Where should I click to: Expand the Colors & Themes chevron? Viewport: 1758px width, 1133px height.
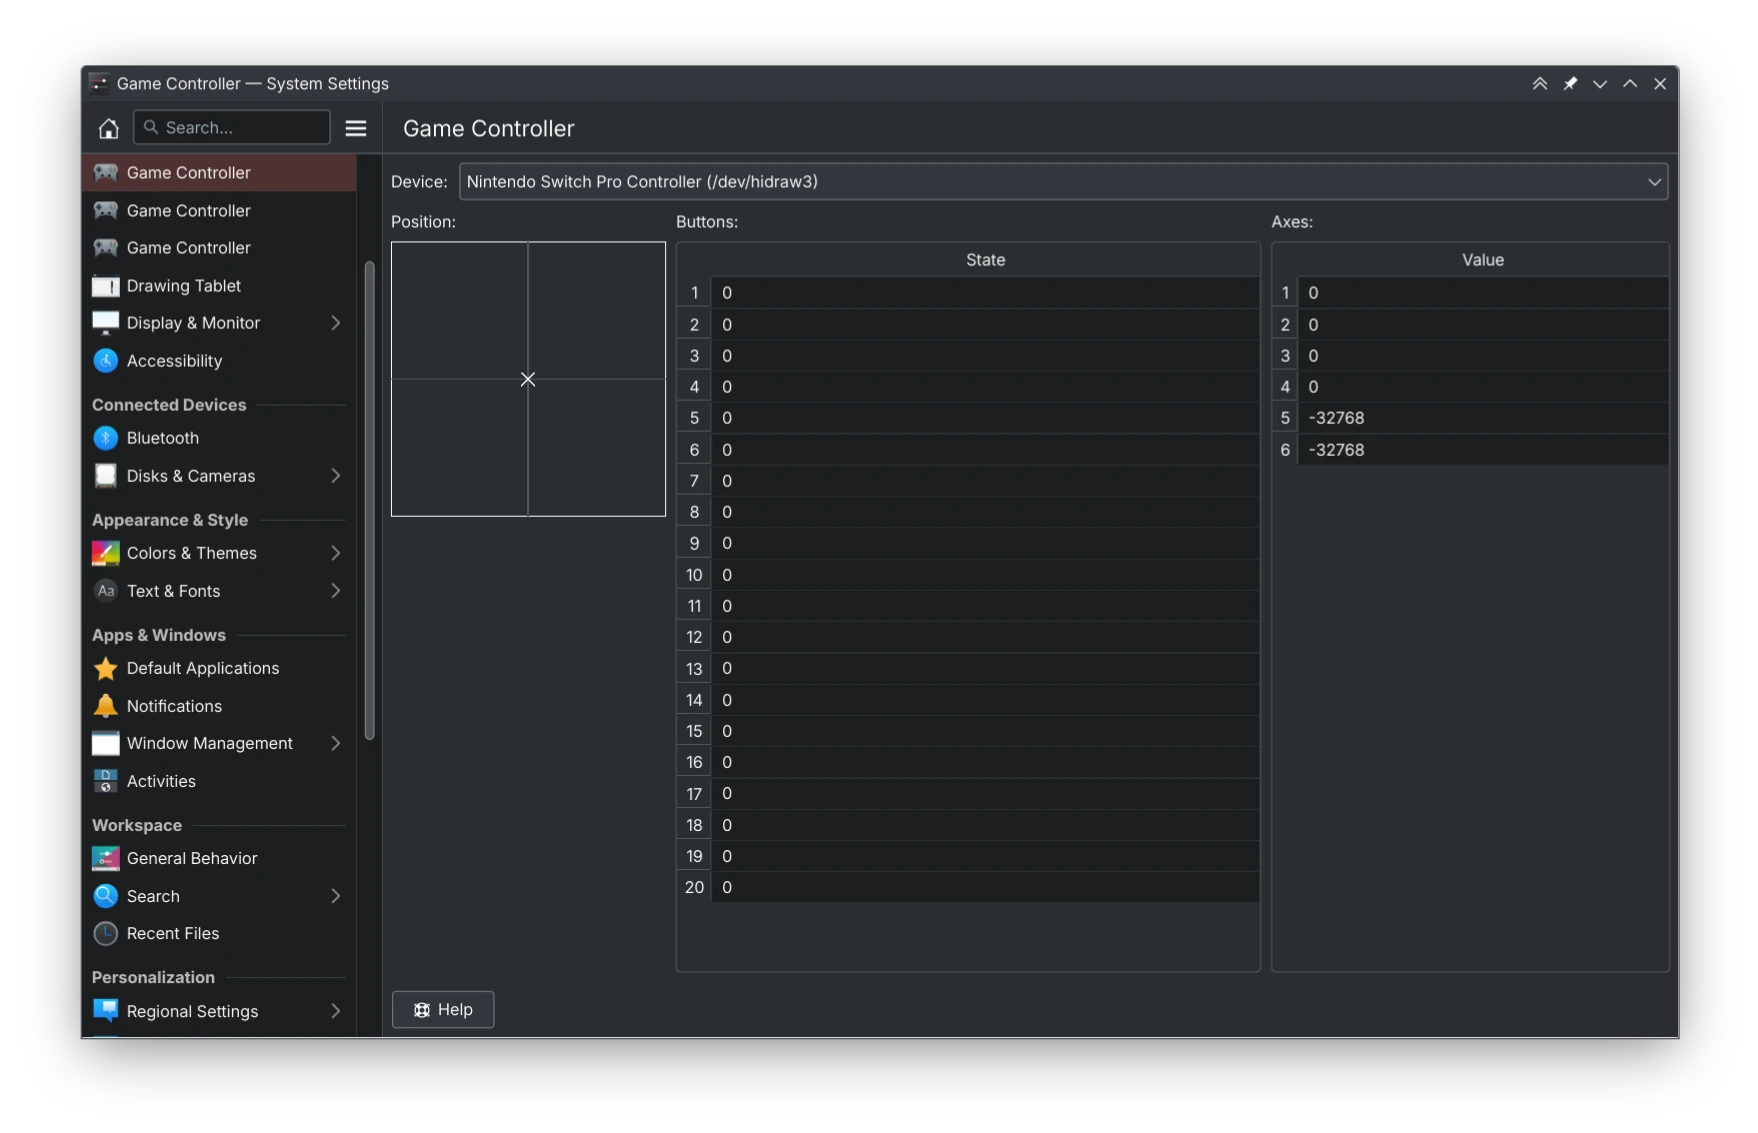(x=336, y=553)
